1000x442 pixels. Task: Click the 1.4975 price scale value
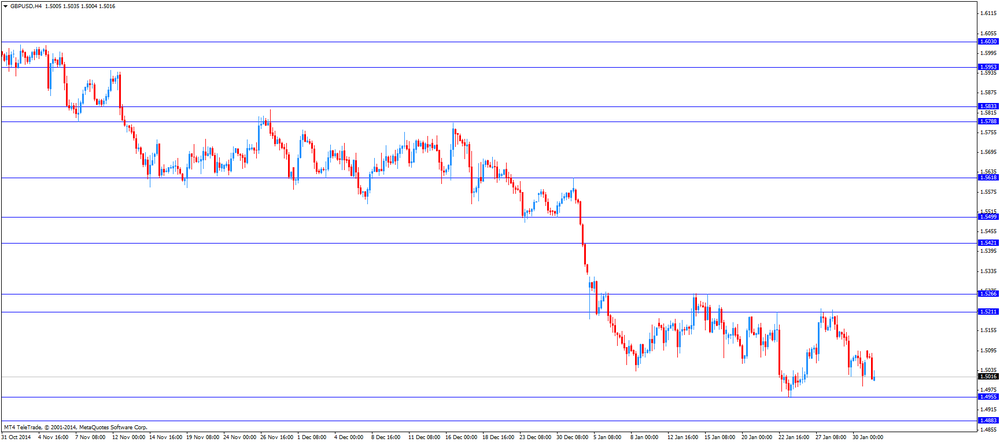(x=989, y=390)
